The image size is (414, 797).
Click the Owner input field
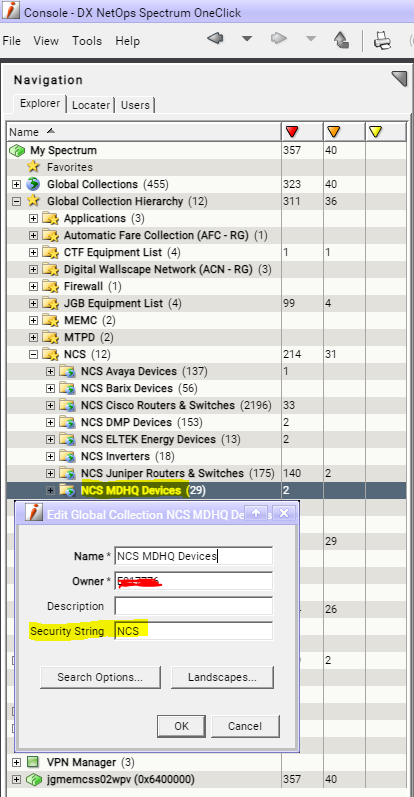(x=194, y=581)
